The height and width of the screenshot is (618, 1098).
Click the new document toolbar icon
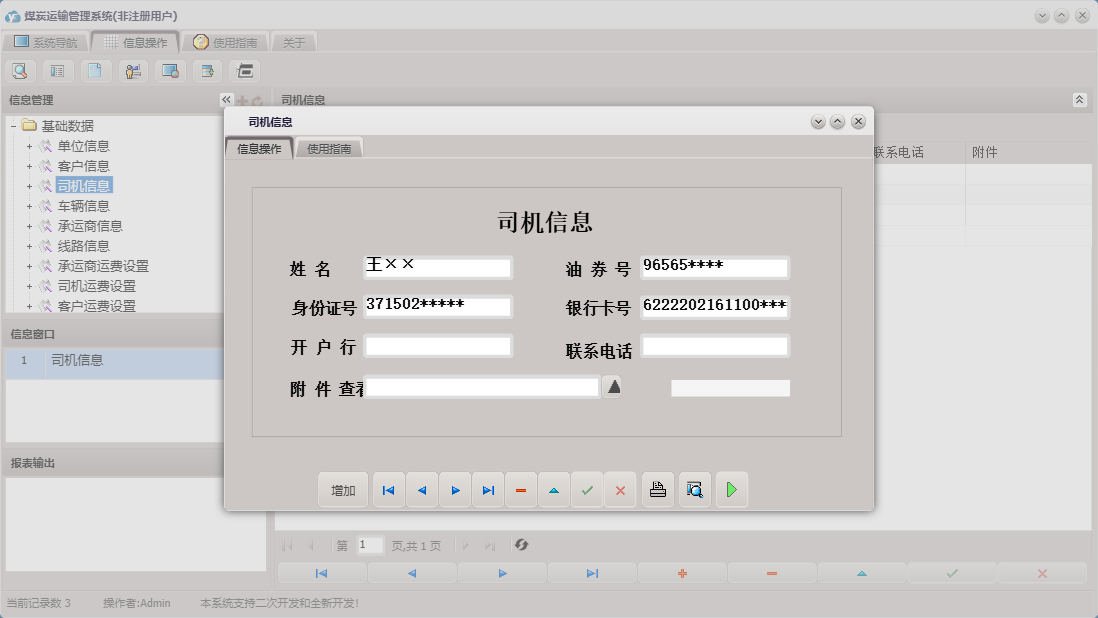coord(94,70)
